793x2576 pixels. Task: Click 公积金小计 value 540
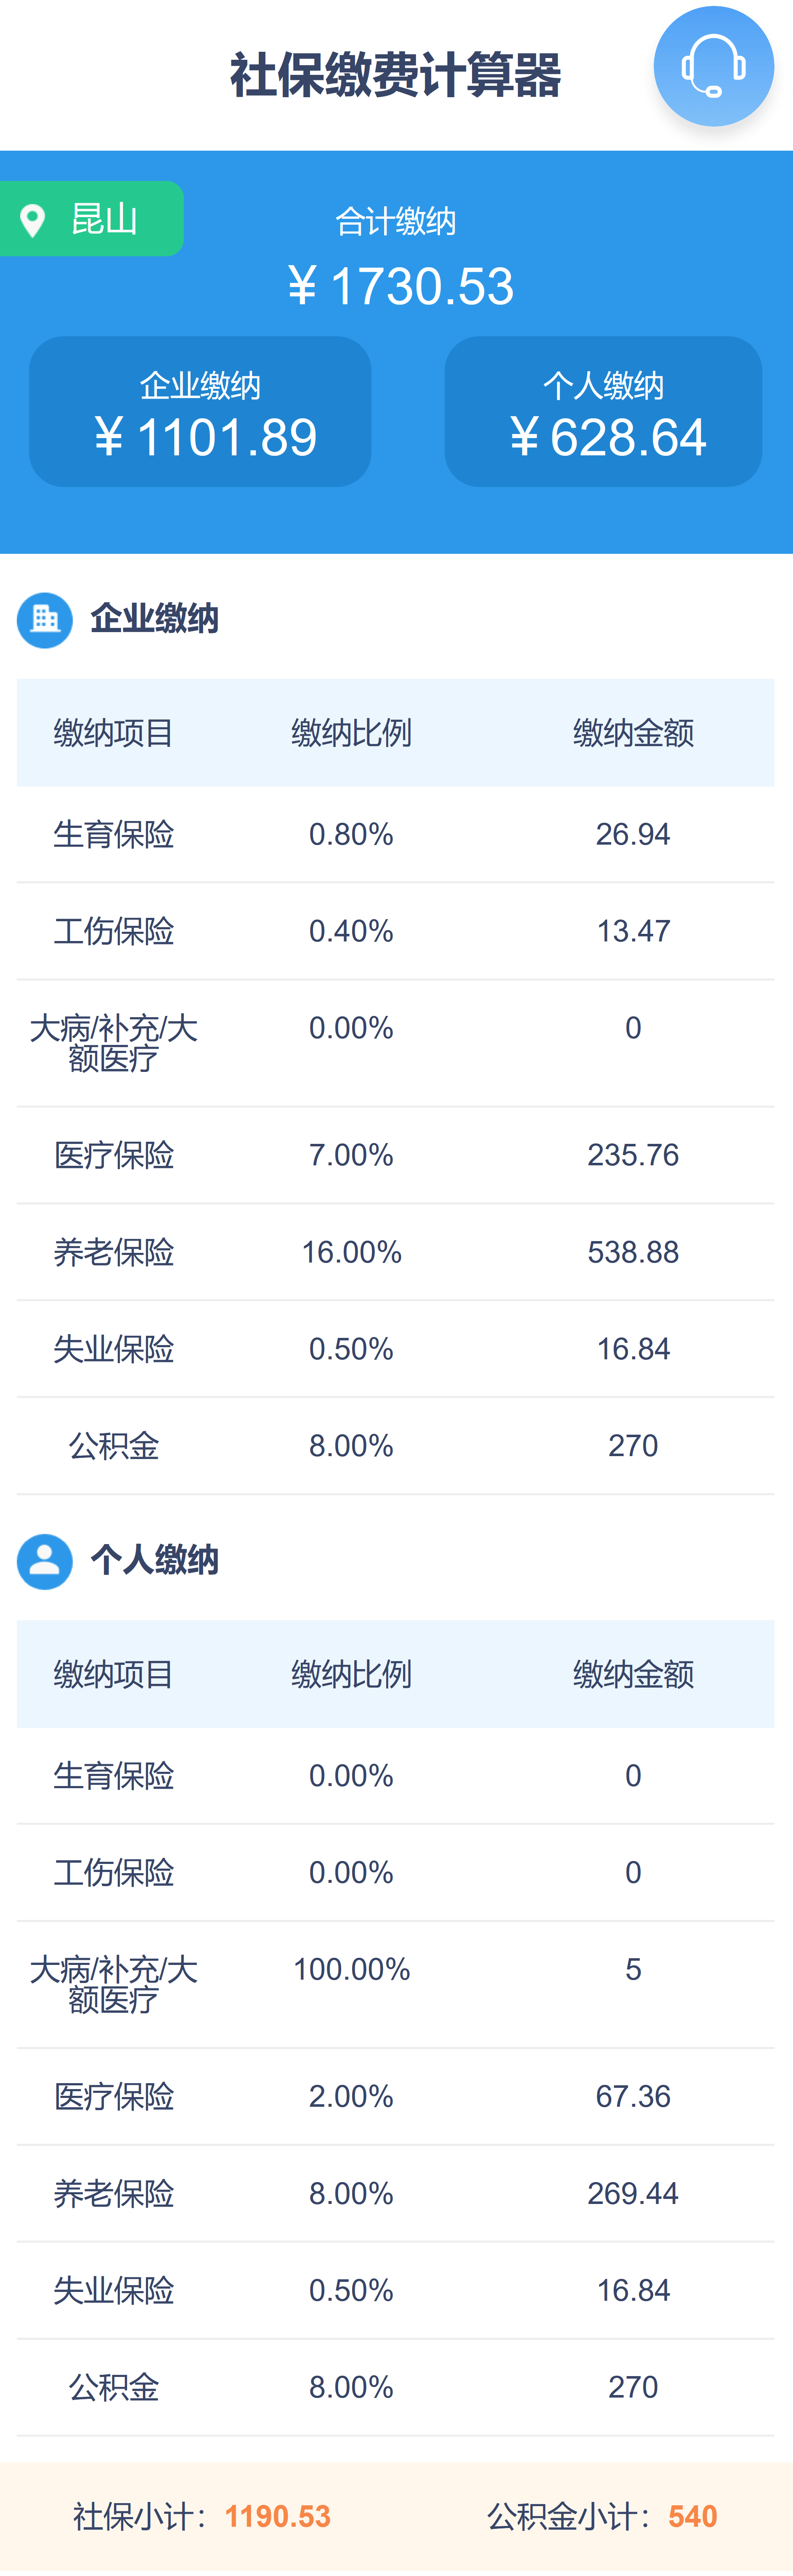point(693,2516)
